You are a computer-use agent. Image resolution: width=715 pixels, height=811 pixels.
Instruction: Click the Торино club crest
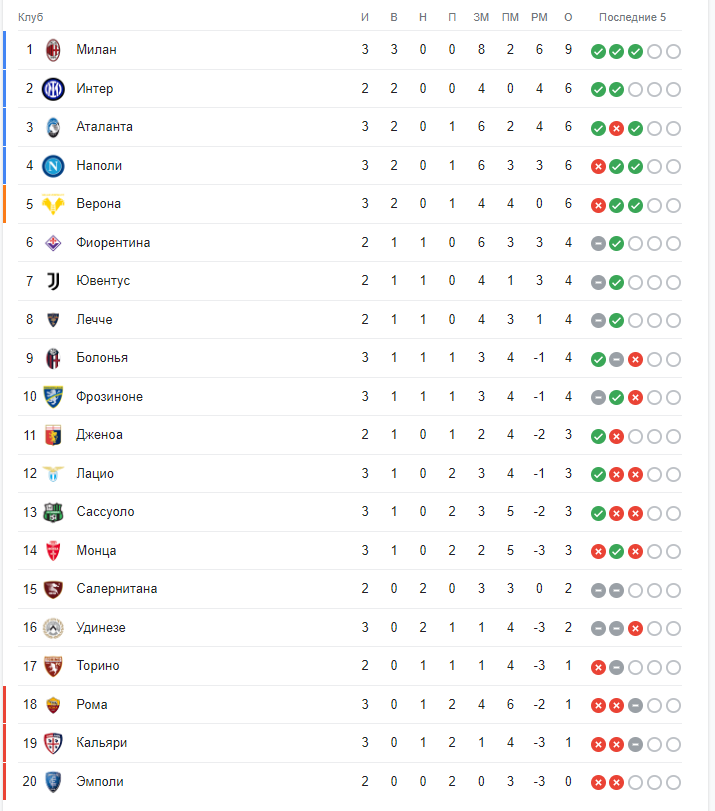53,666
